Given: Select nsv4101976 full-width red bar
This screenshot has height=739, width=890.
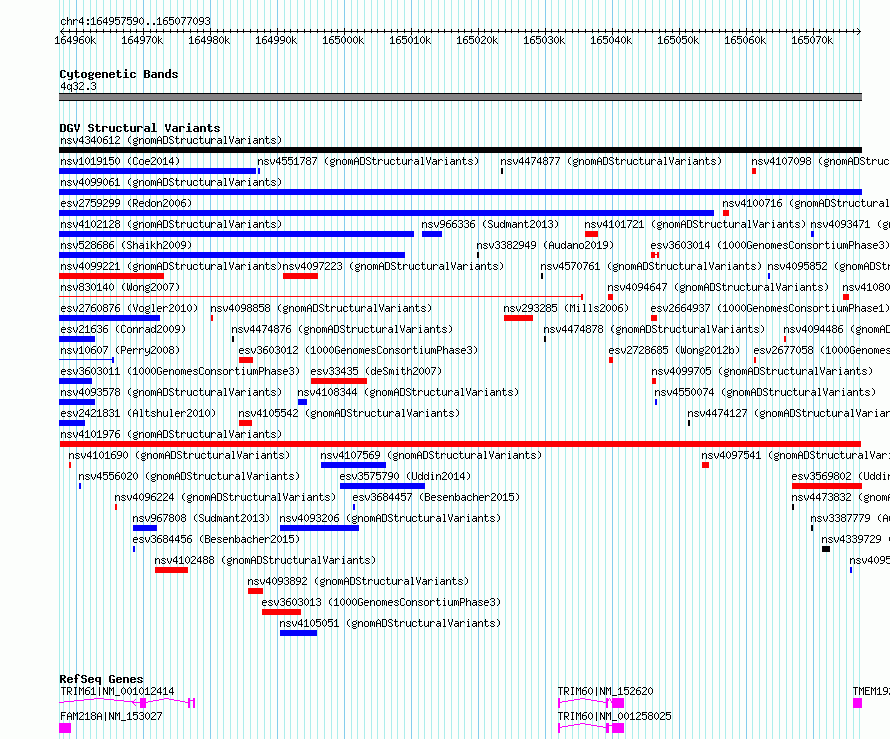Looking at the screenshot, I should coord(460,444).
